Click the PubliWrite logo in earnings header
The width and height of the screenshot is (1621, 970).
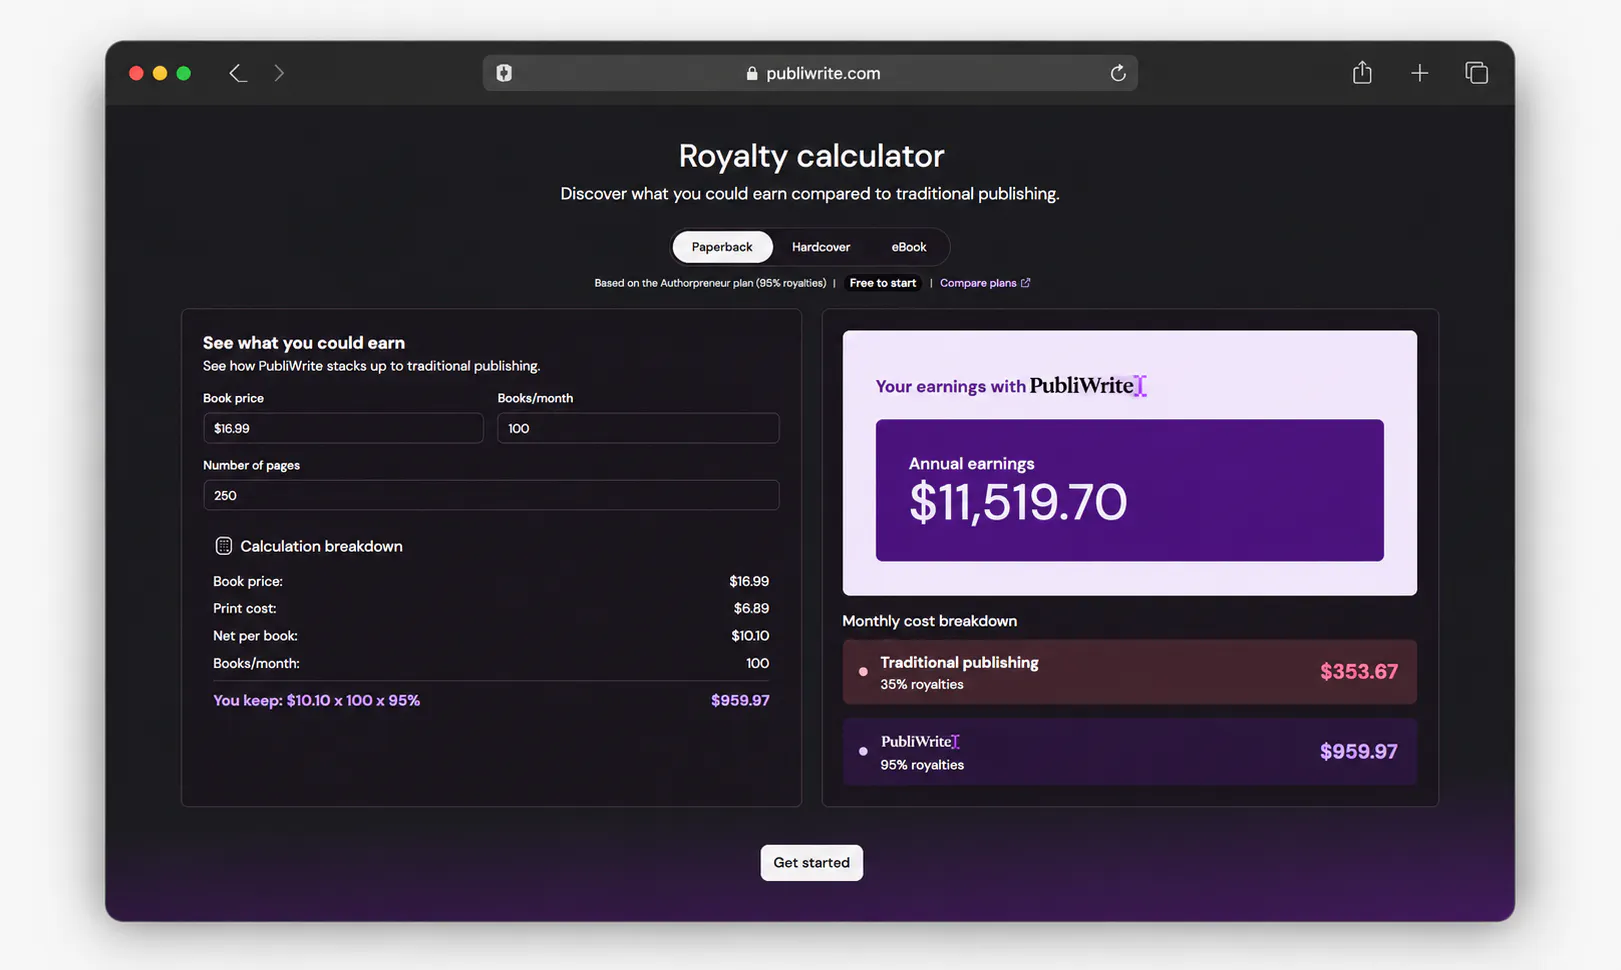point(1088,386)
